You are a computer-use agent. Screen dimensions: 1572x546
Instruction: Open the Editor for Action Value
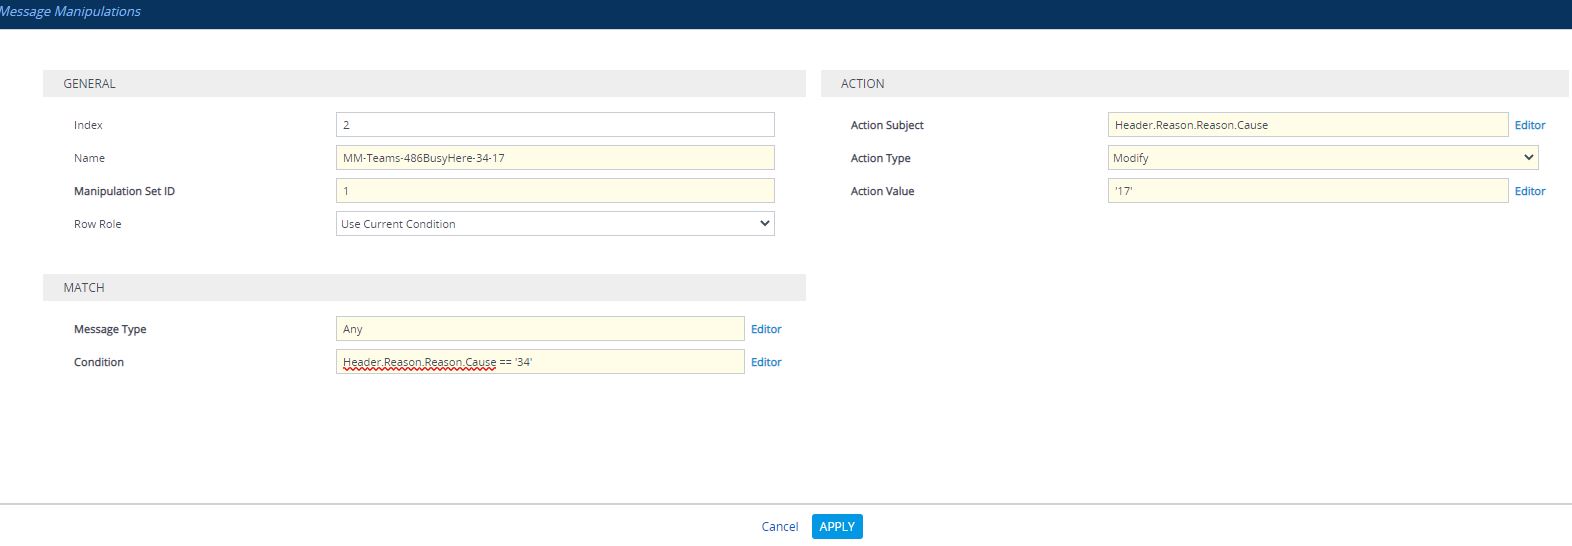(x=1529, y=191)
